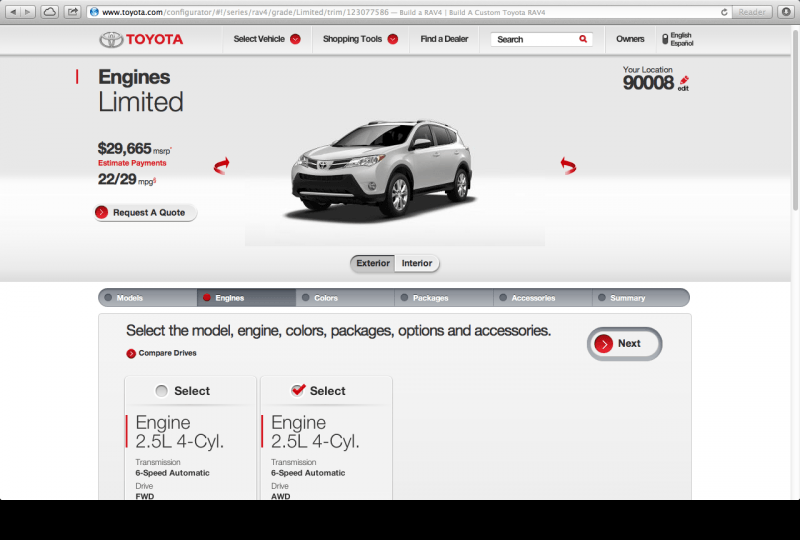Go to the Colors step
This screenshot has height=540, width=800.
[x=345, y=298]
